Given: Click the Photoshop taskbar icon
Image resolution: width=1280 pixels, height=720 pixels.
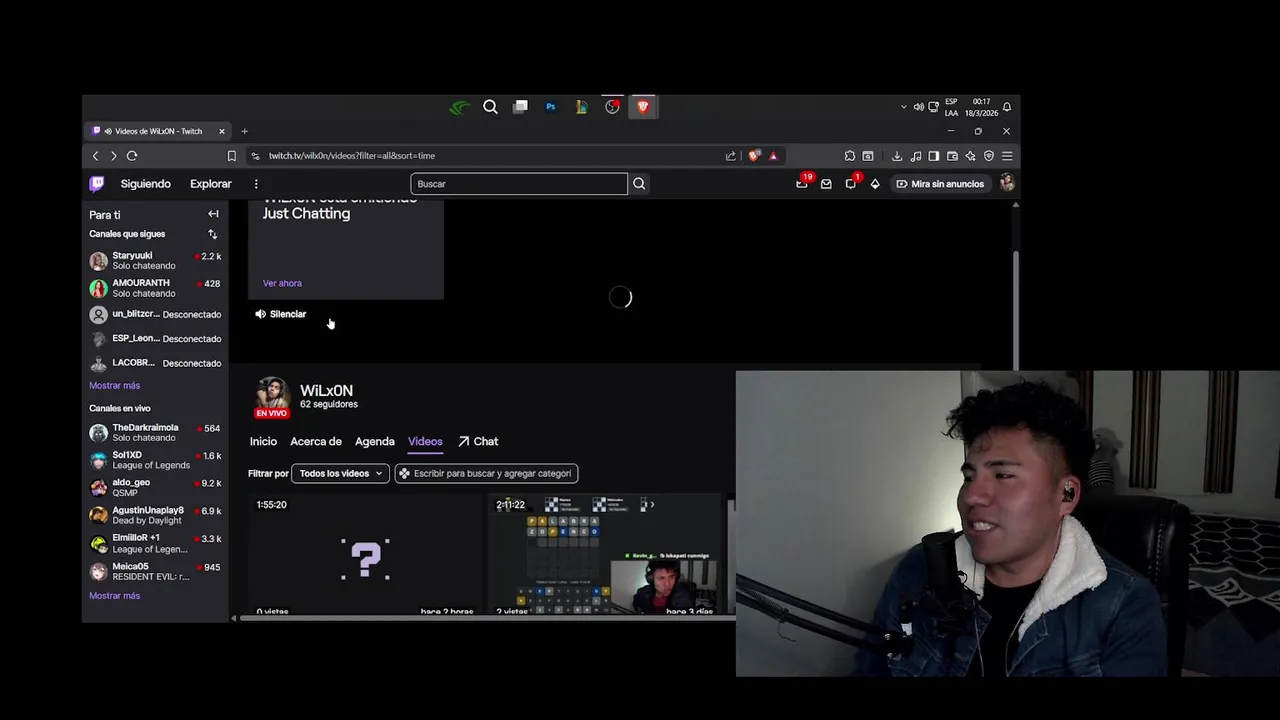Looking at the screenshot, I should [550, 107].
